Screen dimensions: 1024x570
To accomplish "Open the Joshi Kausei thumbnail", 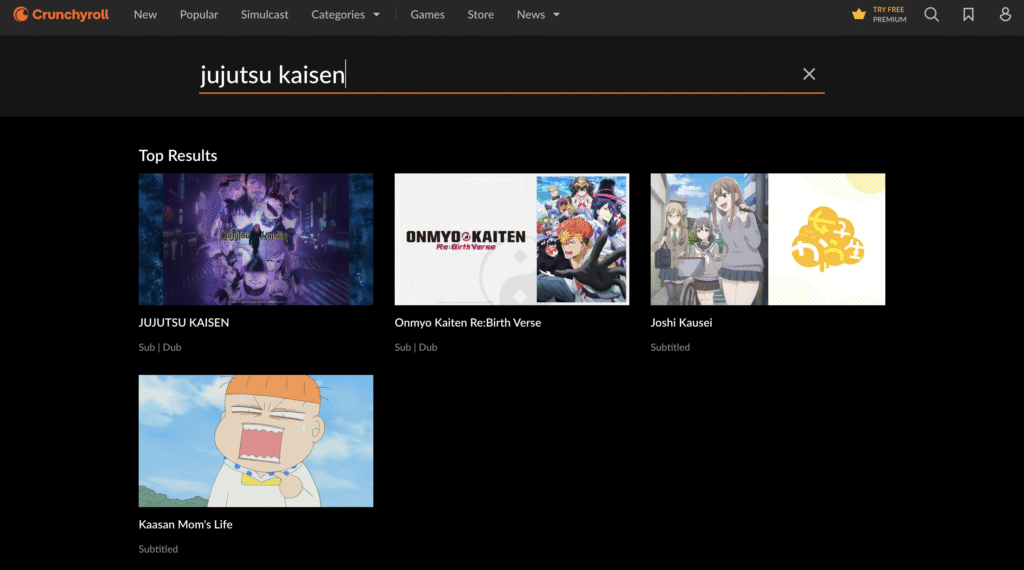I will pyautogui.click(x=768, y=239).
